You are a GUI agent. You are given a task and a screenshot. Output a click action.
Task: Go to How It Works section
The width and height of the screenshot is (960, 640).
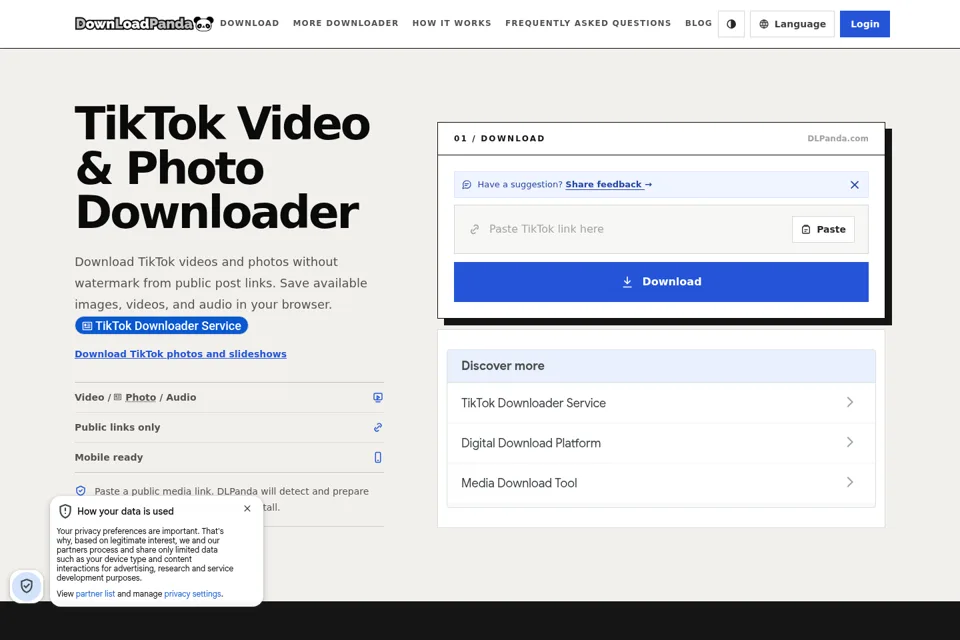(x=452, y=23)
